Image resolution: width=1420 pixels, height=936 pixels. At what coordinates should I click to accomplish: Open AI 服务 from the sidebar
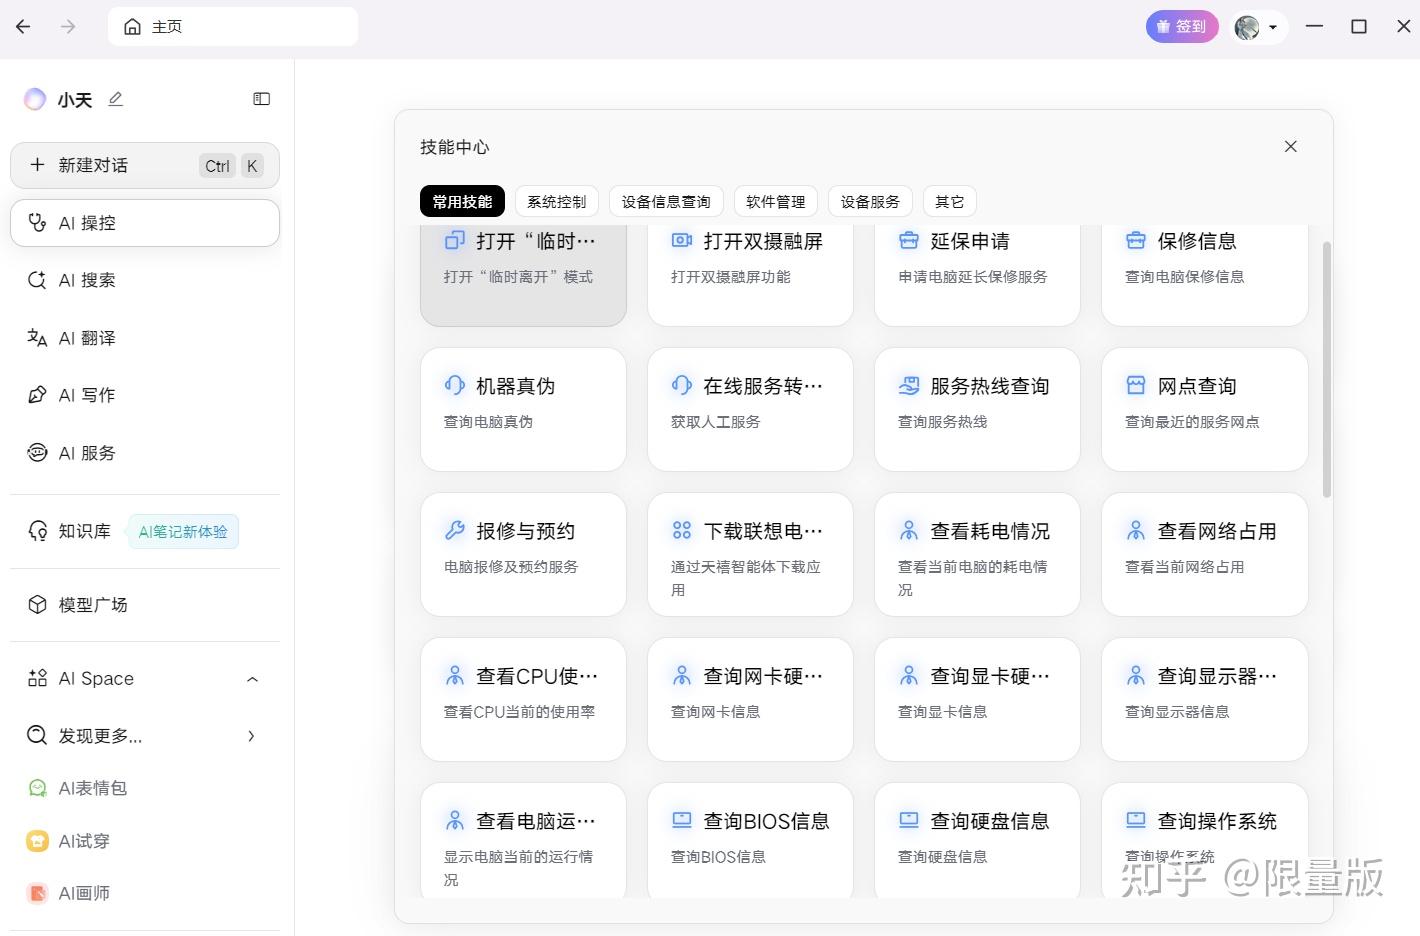coord(145,453)
